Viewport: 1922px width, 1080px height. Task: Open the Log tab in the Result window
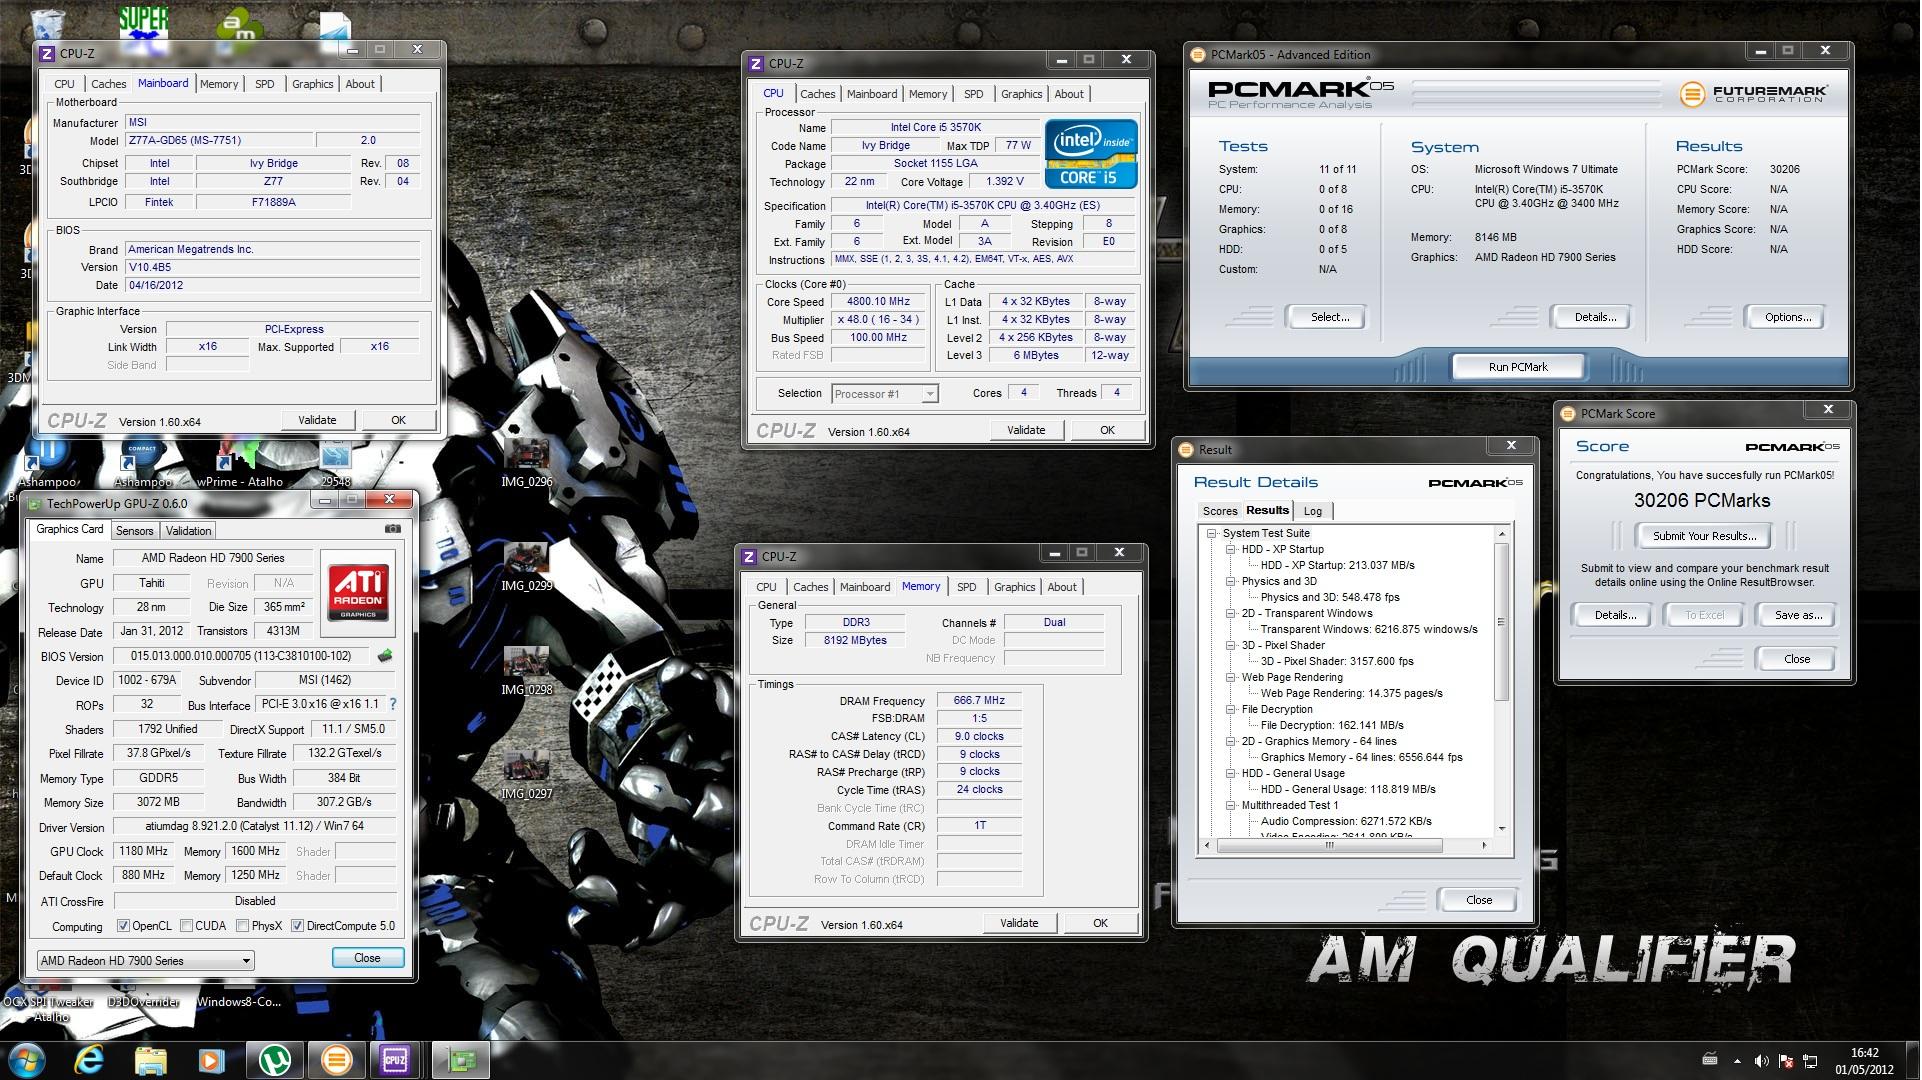pyautogui.click(x=1312, y=511)
